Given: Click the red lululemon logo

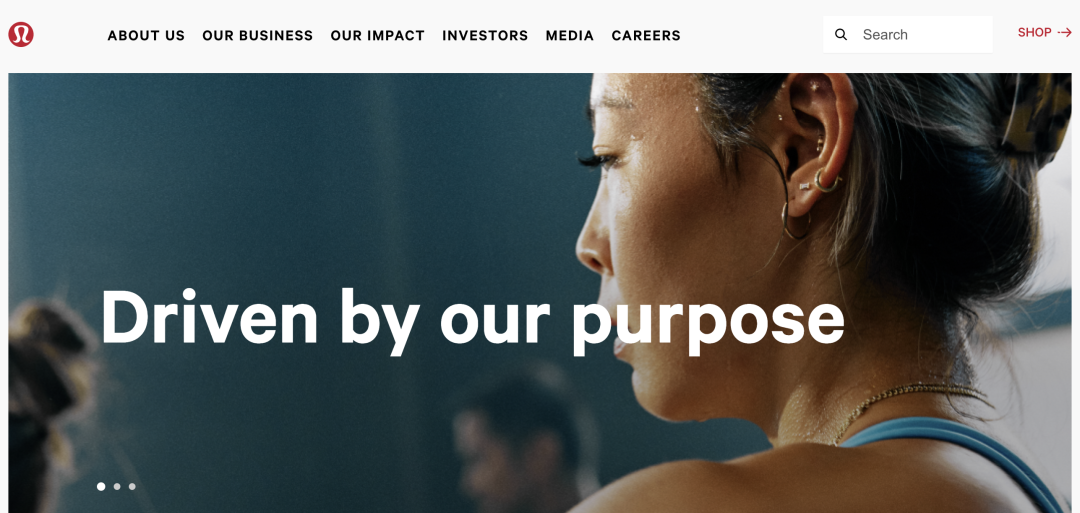Looking at the screenshot, I should (21, 34).
